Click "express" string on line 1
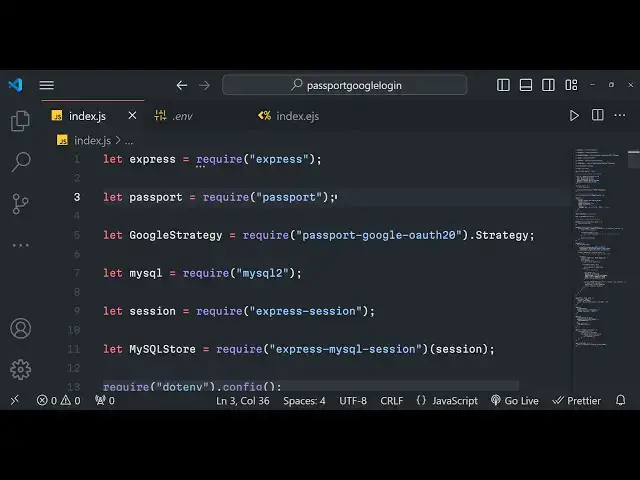This screenshot has width=640, height=480. click(x=279, y=159)
